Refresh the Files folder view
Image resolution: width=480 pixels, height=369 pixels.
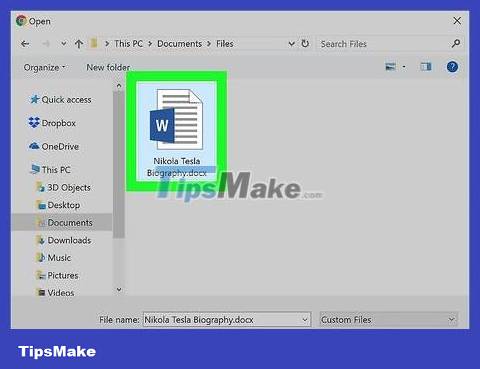tap(305, 44)
